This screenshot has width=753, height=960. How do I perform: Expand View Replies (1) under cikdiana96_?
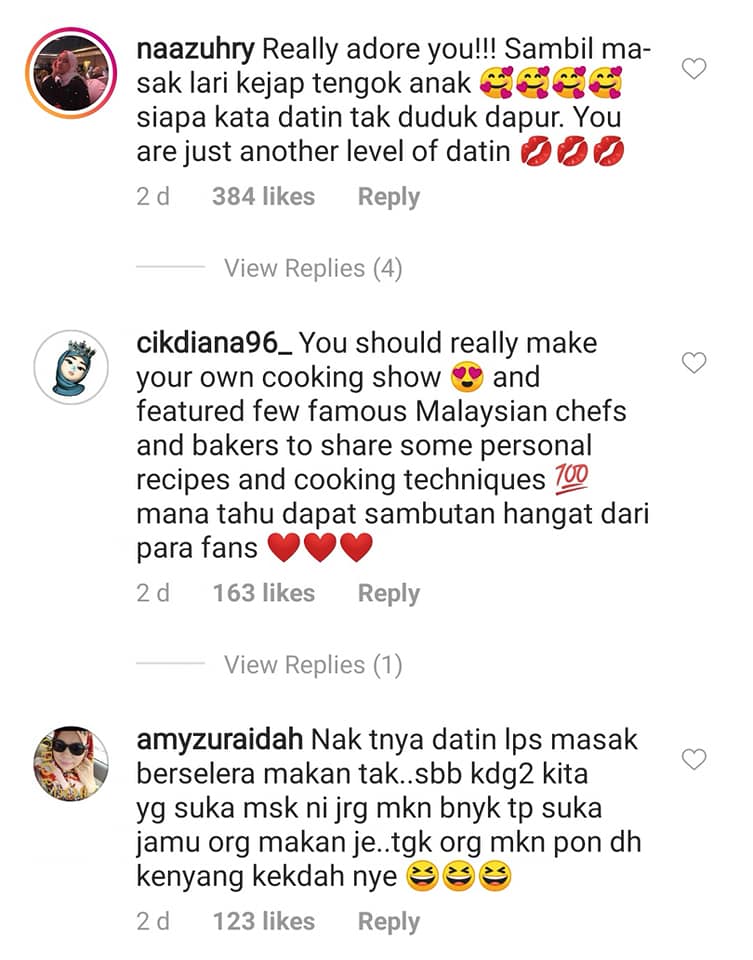[313, 665]
